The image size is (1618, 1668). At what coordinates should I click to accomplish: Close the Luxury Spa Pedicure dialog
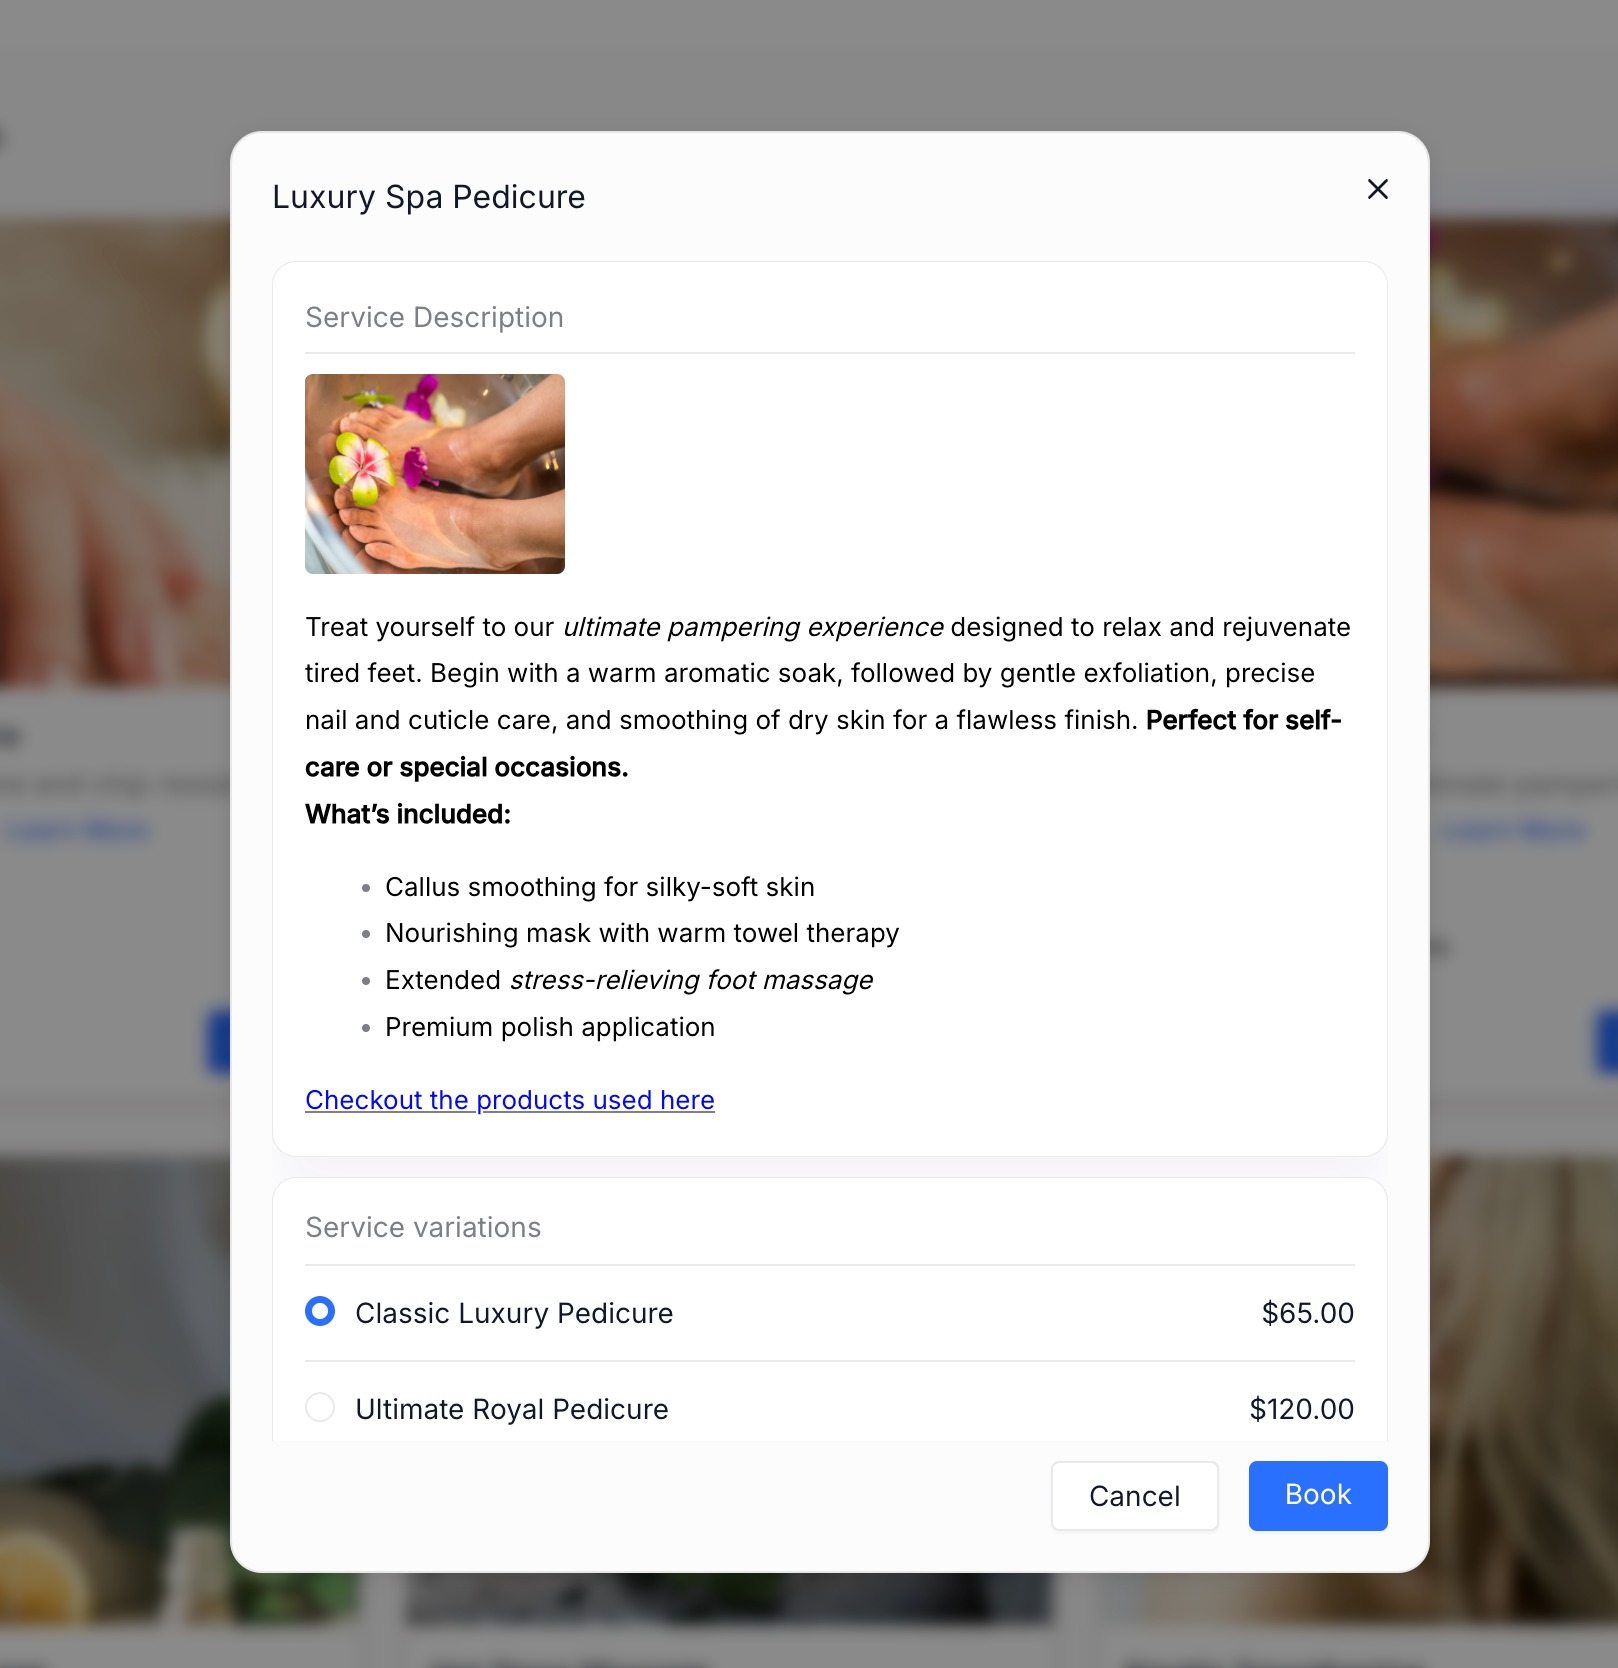[1377, 189]
